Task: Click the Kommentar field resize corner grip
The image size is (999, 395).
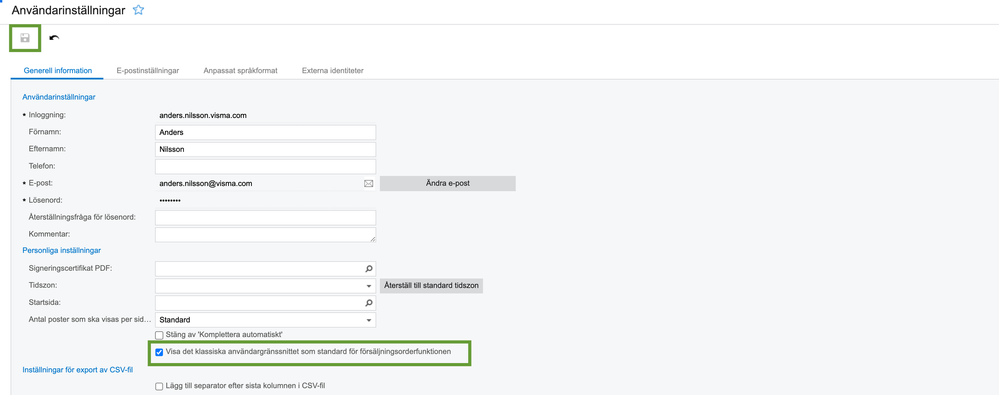Action: [372, 239]
